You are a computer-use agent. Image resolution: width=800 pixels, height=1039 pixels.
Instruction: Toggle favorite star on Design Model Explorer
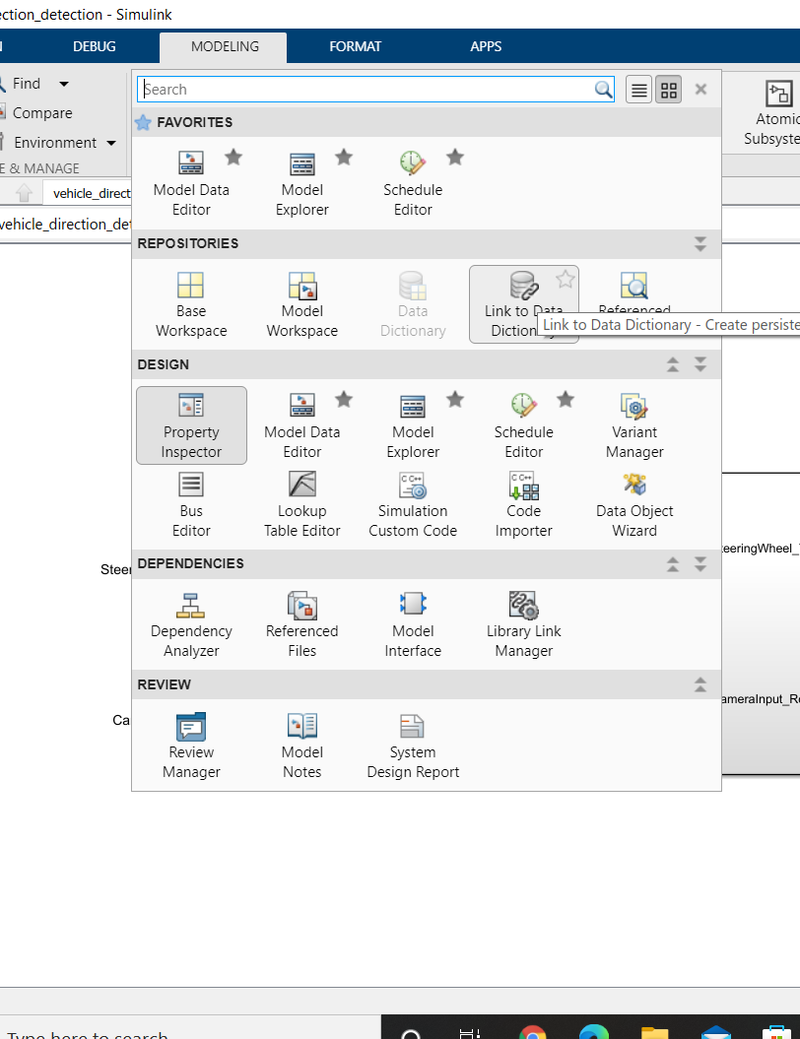click(455, 400)
